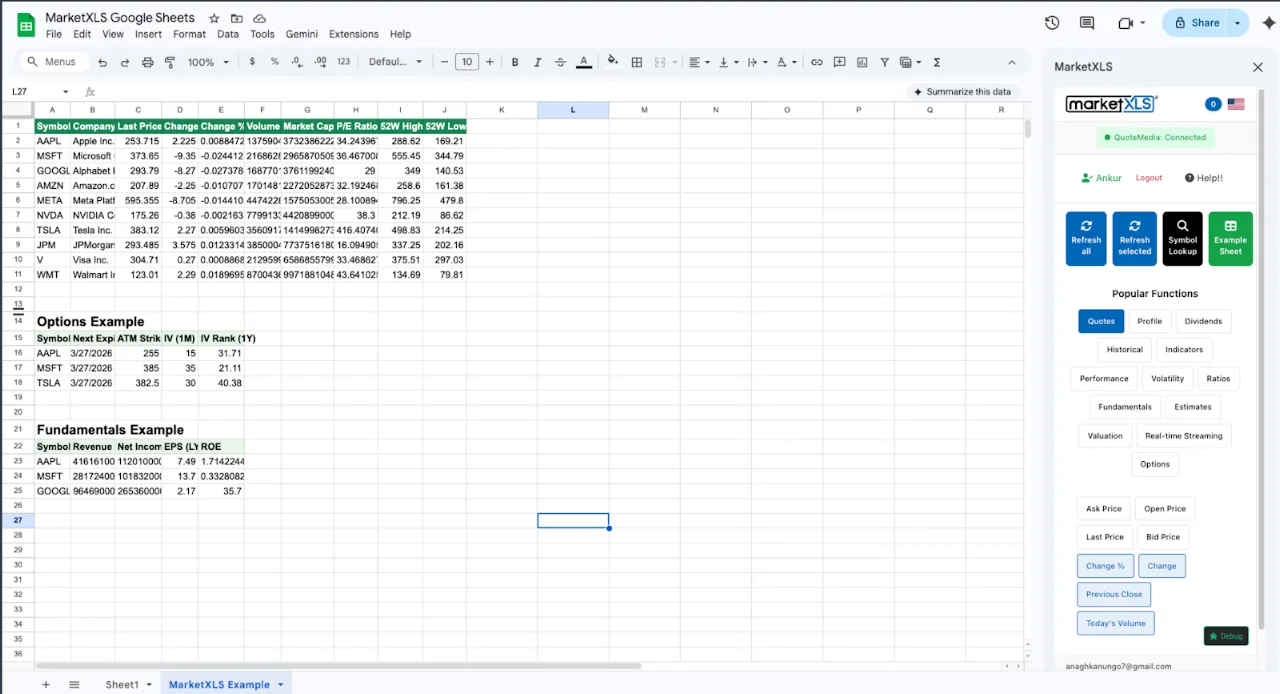
Task: Increase decimal places
Action: click(320, 62)
